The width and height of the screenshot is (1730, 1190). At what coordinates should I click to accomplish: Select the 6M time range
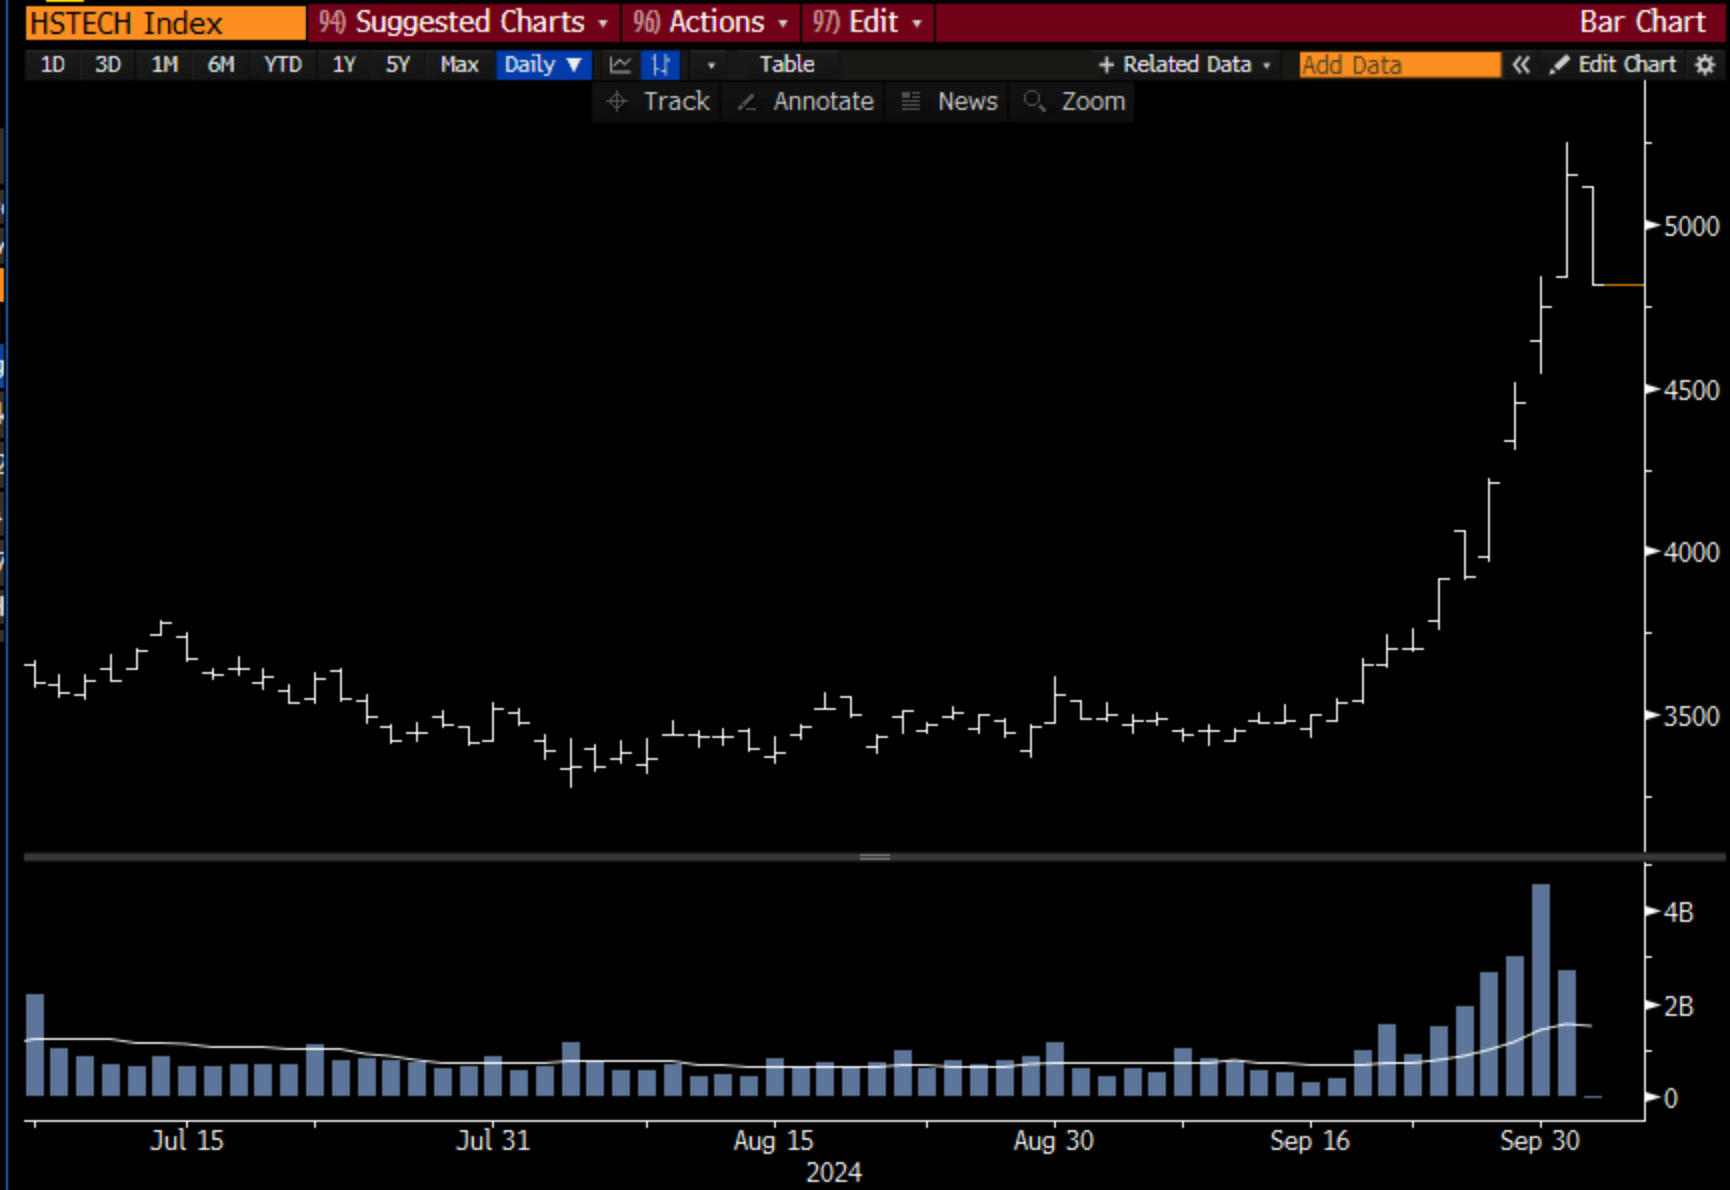221,65
